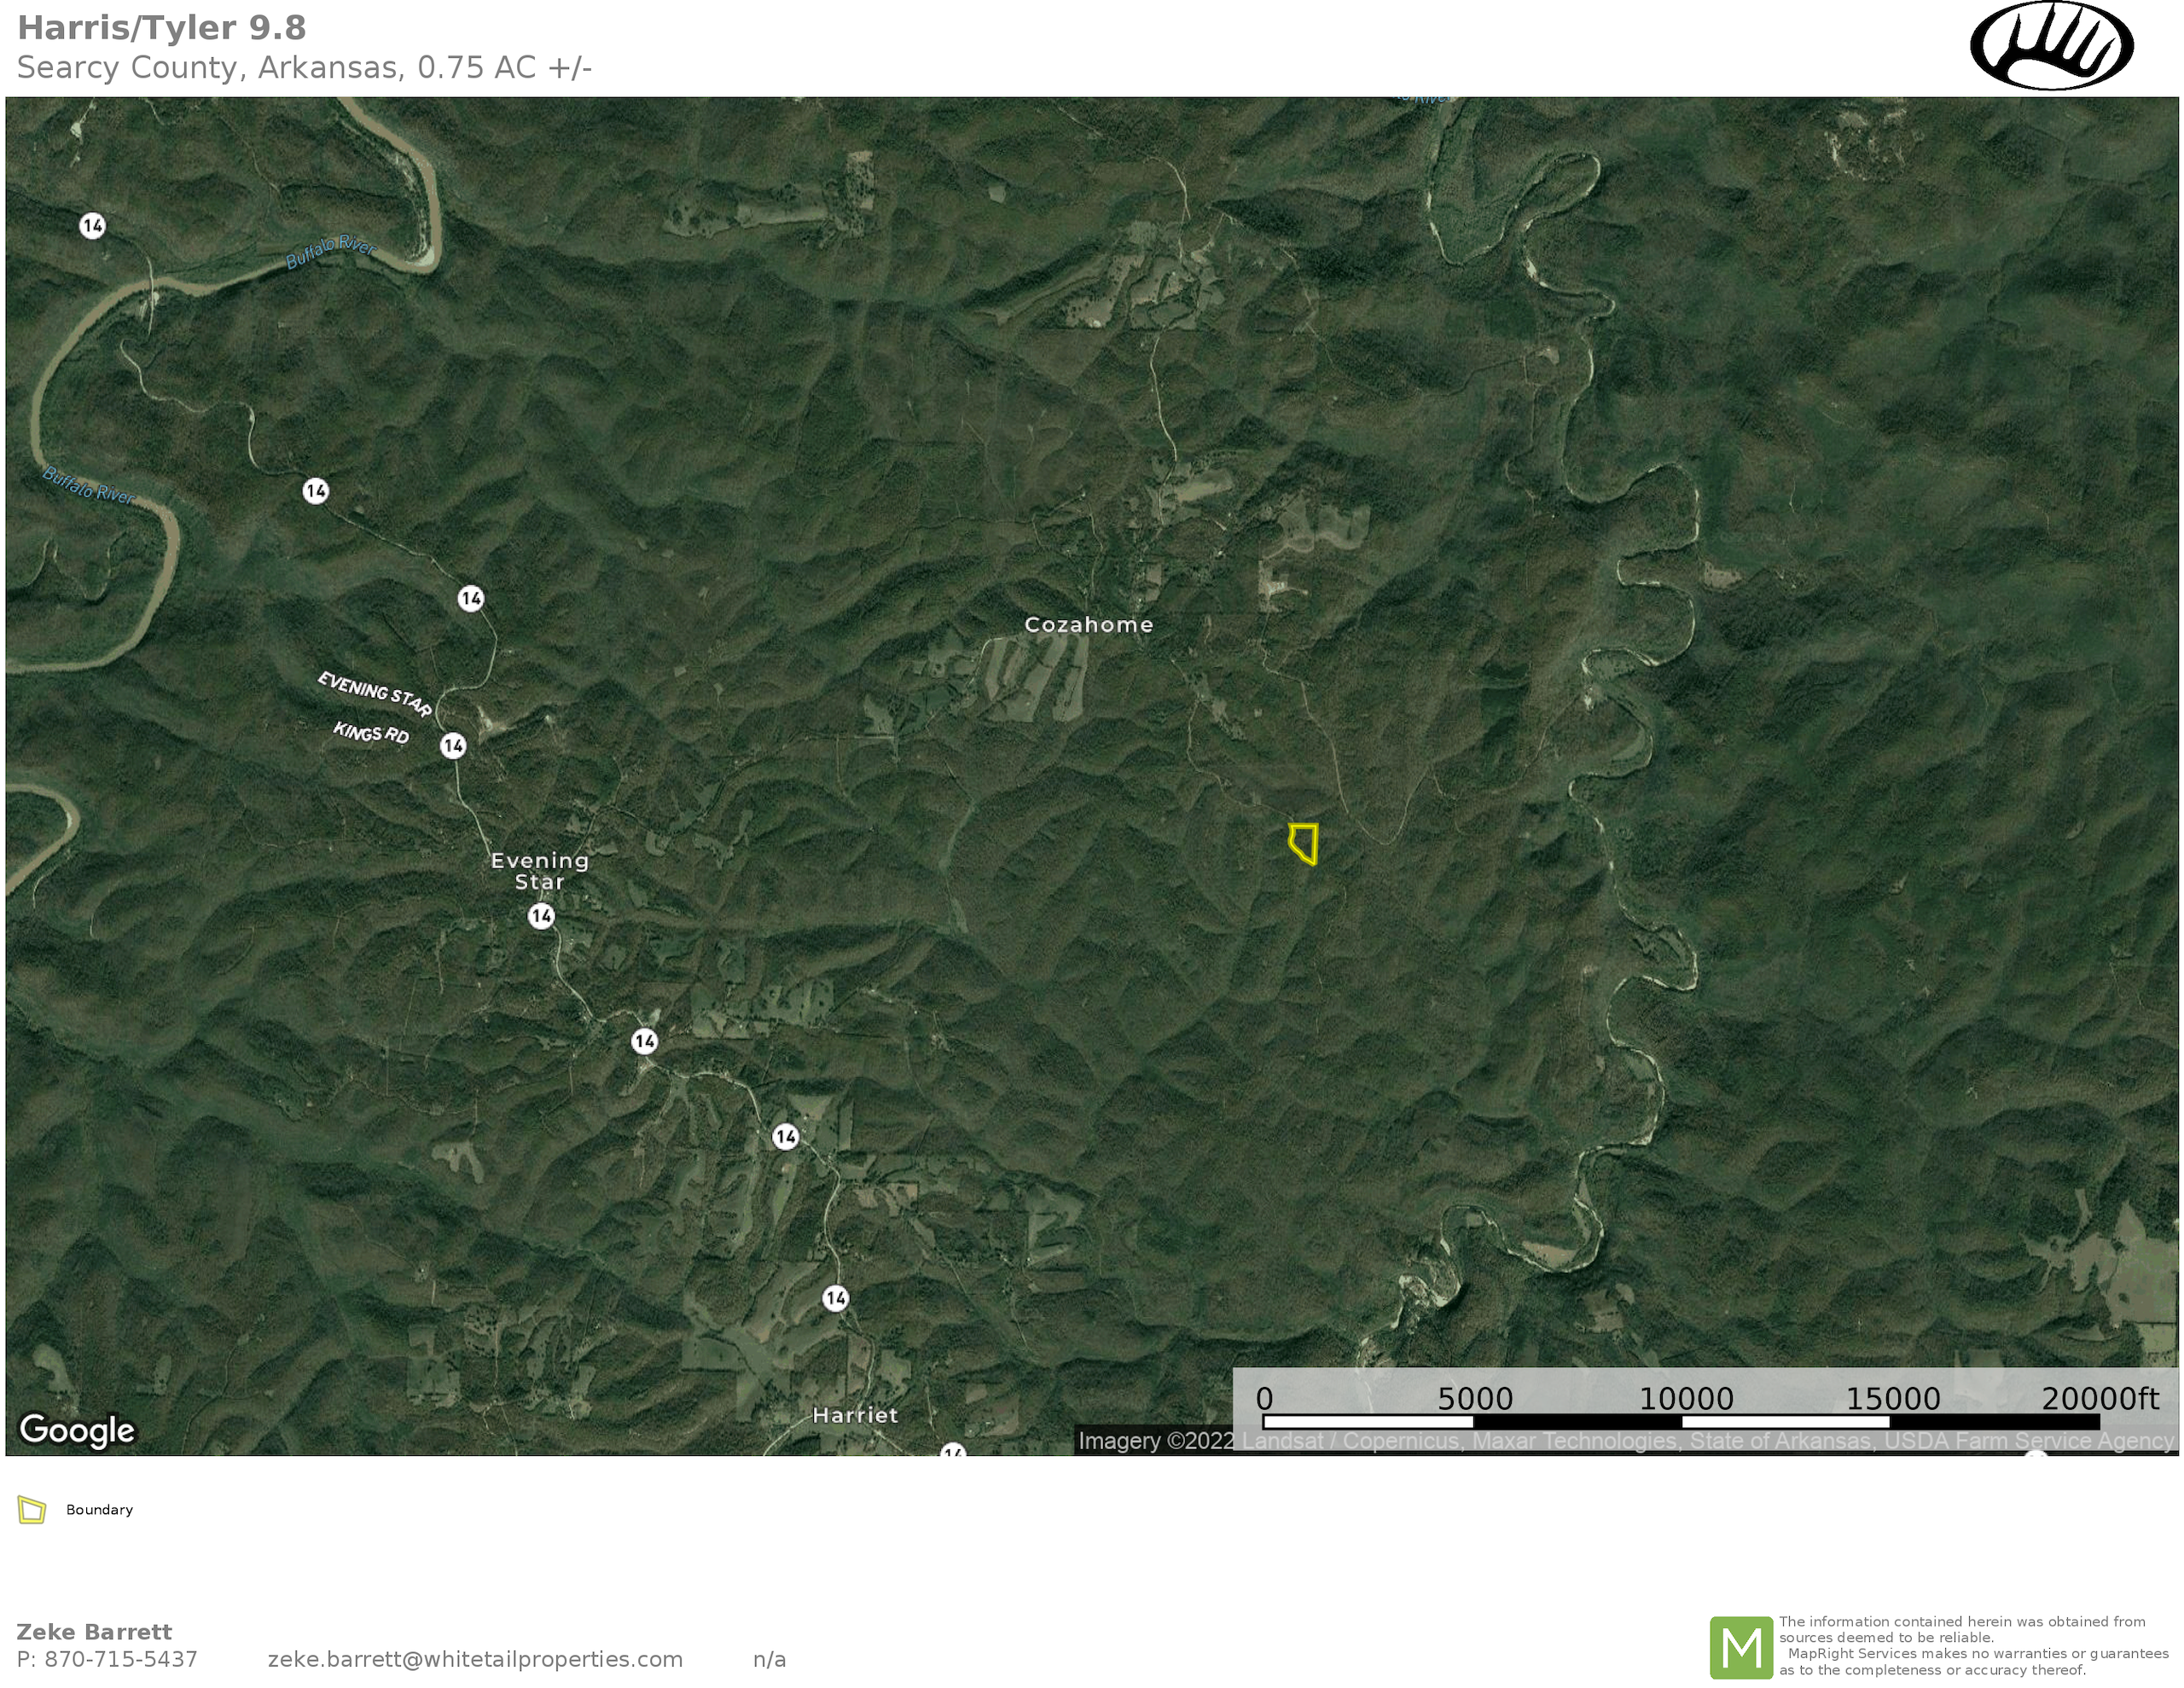Open zeke.barrett@whitetailproperties.com email link
Viewport: 2184px width, 1688px height.
(x=475, y=1659)
